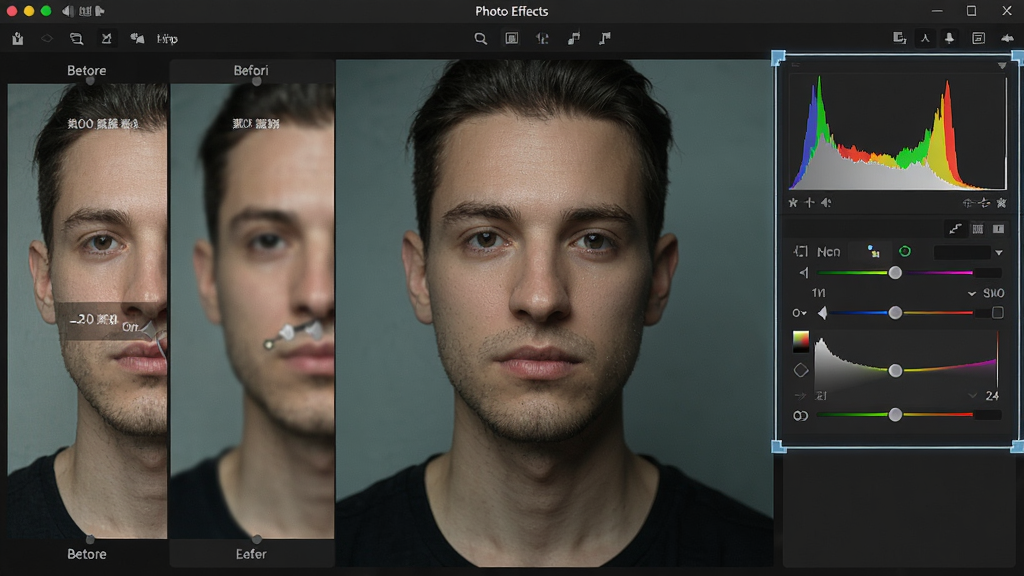Image resolution: width=1024 pixels, height=576 pixels.
Task: Open the dark dropdown field in the Ncn row
Action: [963, 252]
